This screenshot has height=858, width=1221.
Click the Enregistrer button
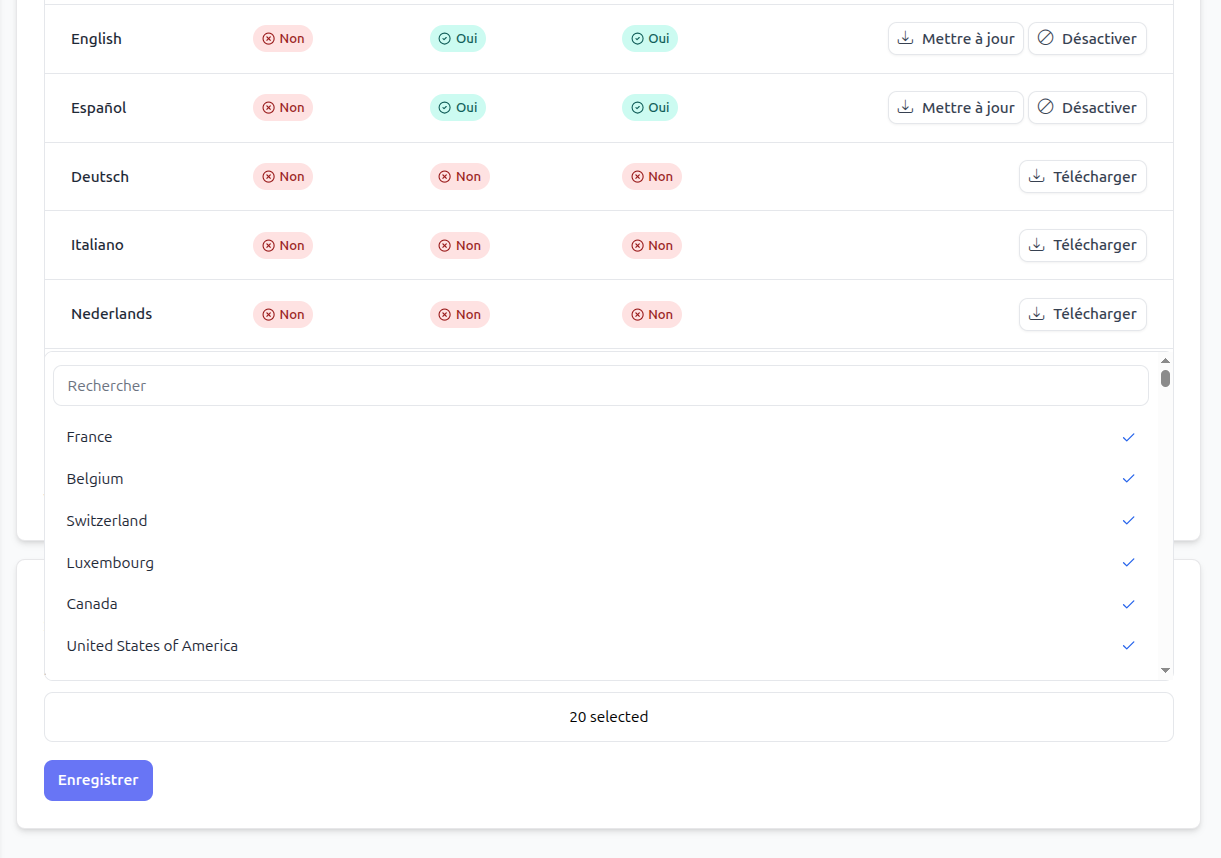pos(98,781)
